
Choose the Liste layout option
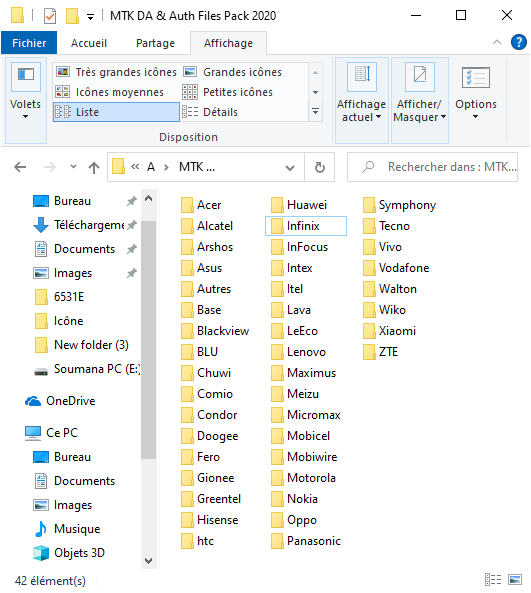point(116,112)
